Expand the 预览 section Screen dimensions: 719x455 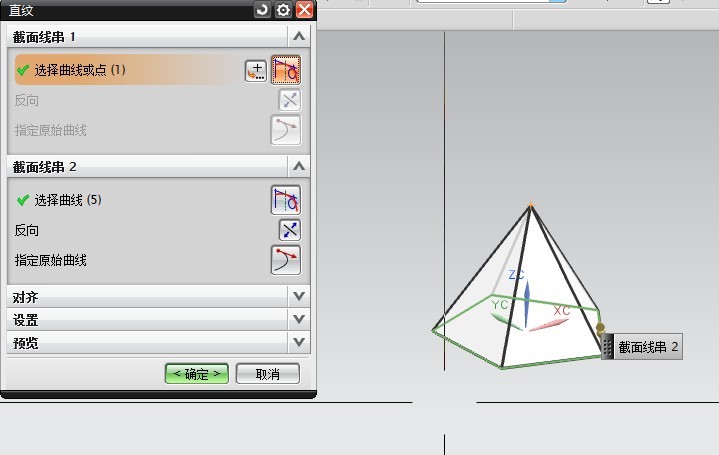(299, 342)
